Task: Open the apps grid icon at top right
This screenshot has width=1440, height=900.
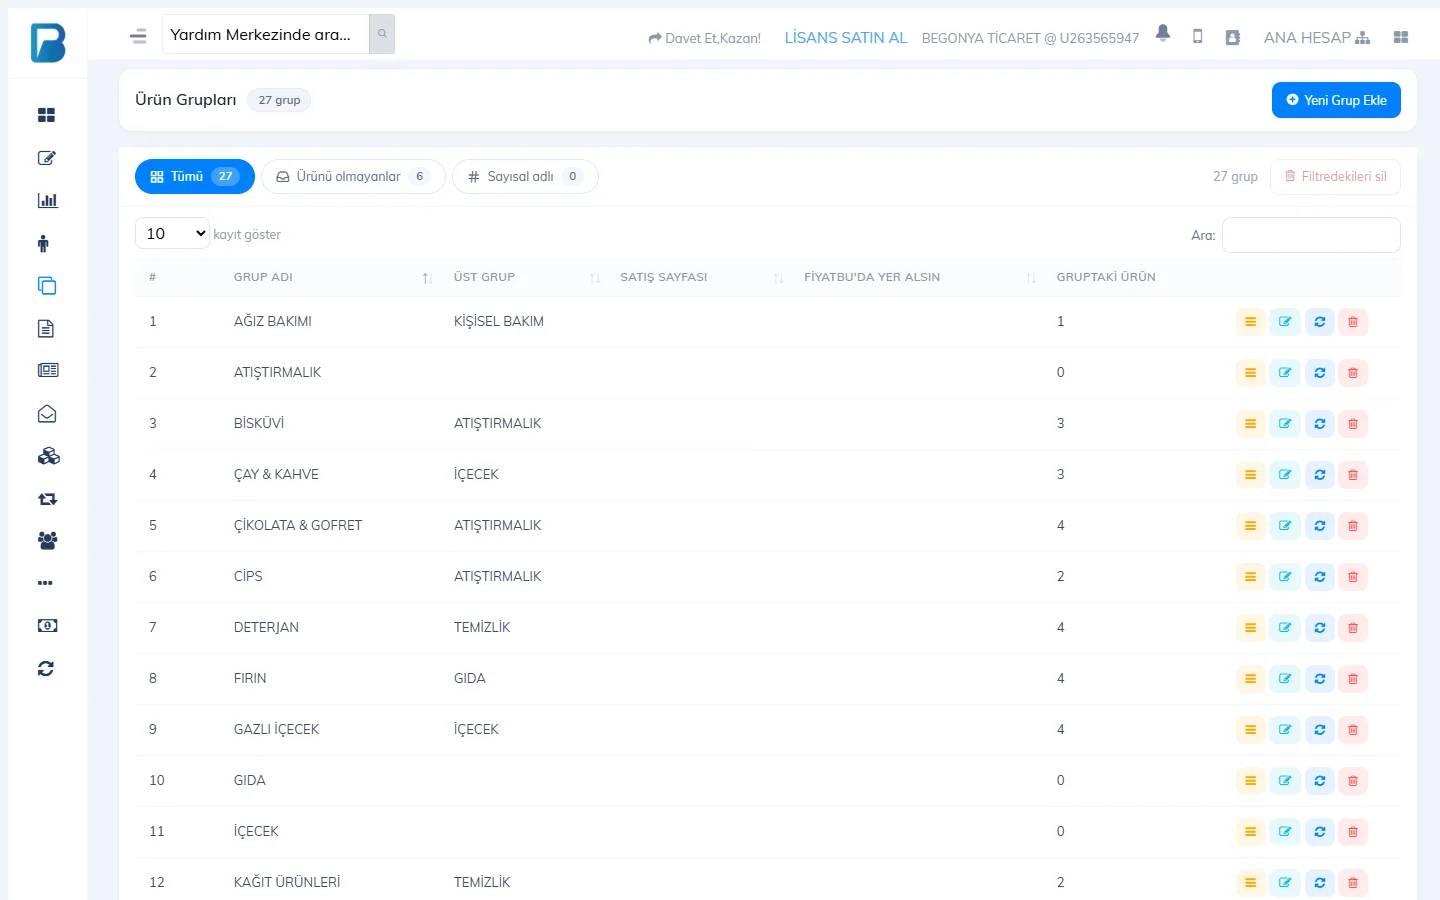Action: pos(1401,37)
